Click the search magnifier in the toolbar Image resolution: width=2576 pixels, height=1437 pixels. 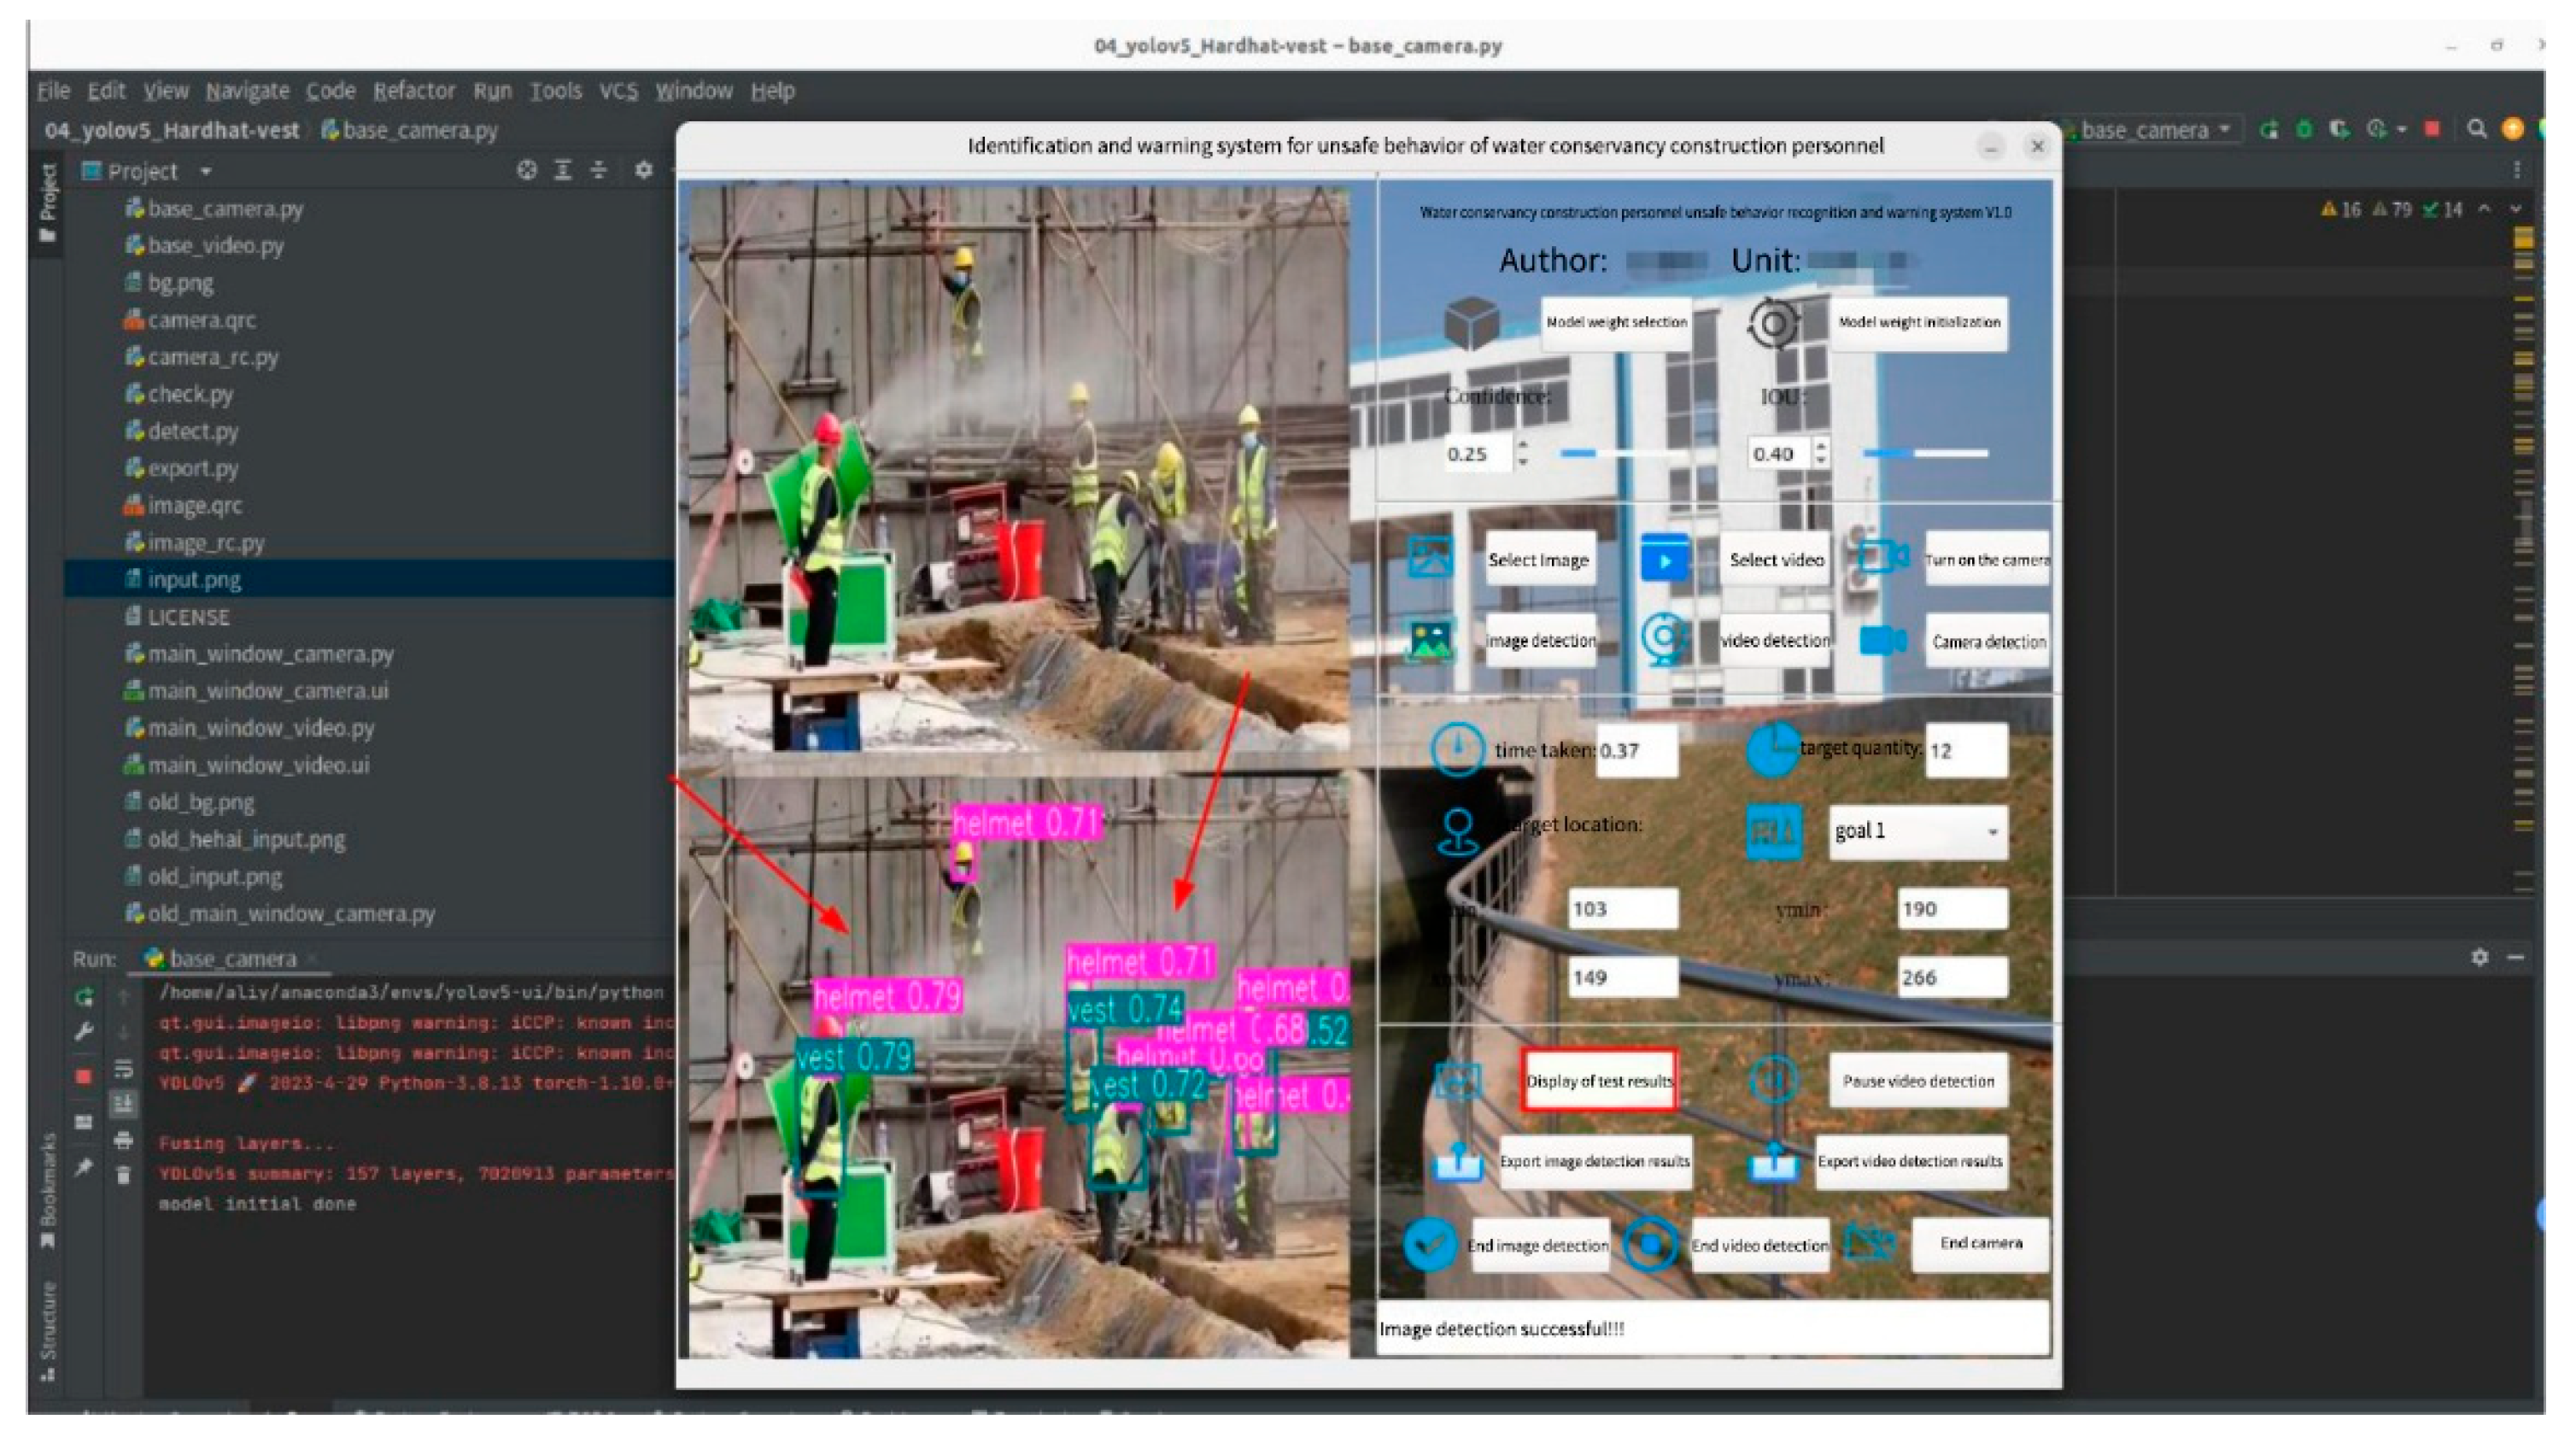(2476, 129)
